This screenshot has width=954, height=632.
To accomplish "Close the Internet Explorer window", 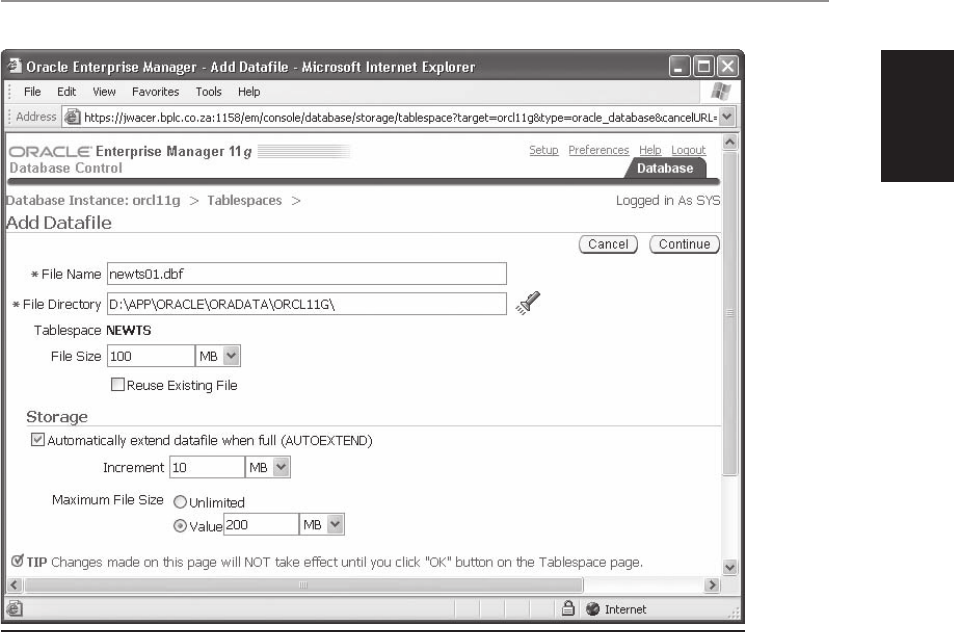I will tap(728, 66).
